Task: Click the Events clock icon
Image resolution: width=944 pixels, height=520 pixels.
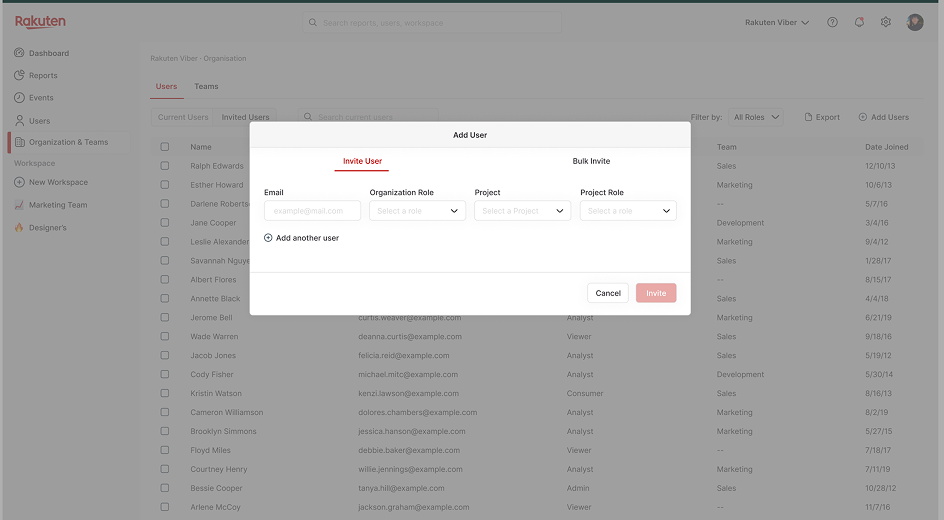Action: 19,98
